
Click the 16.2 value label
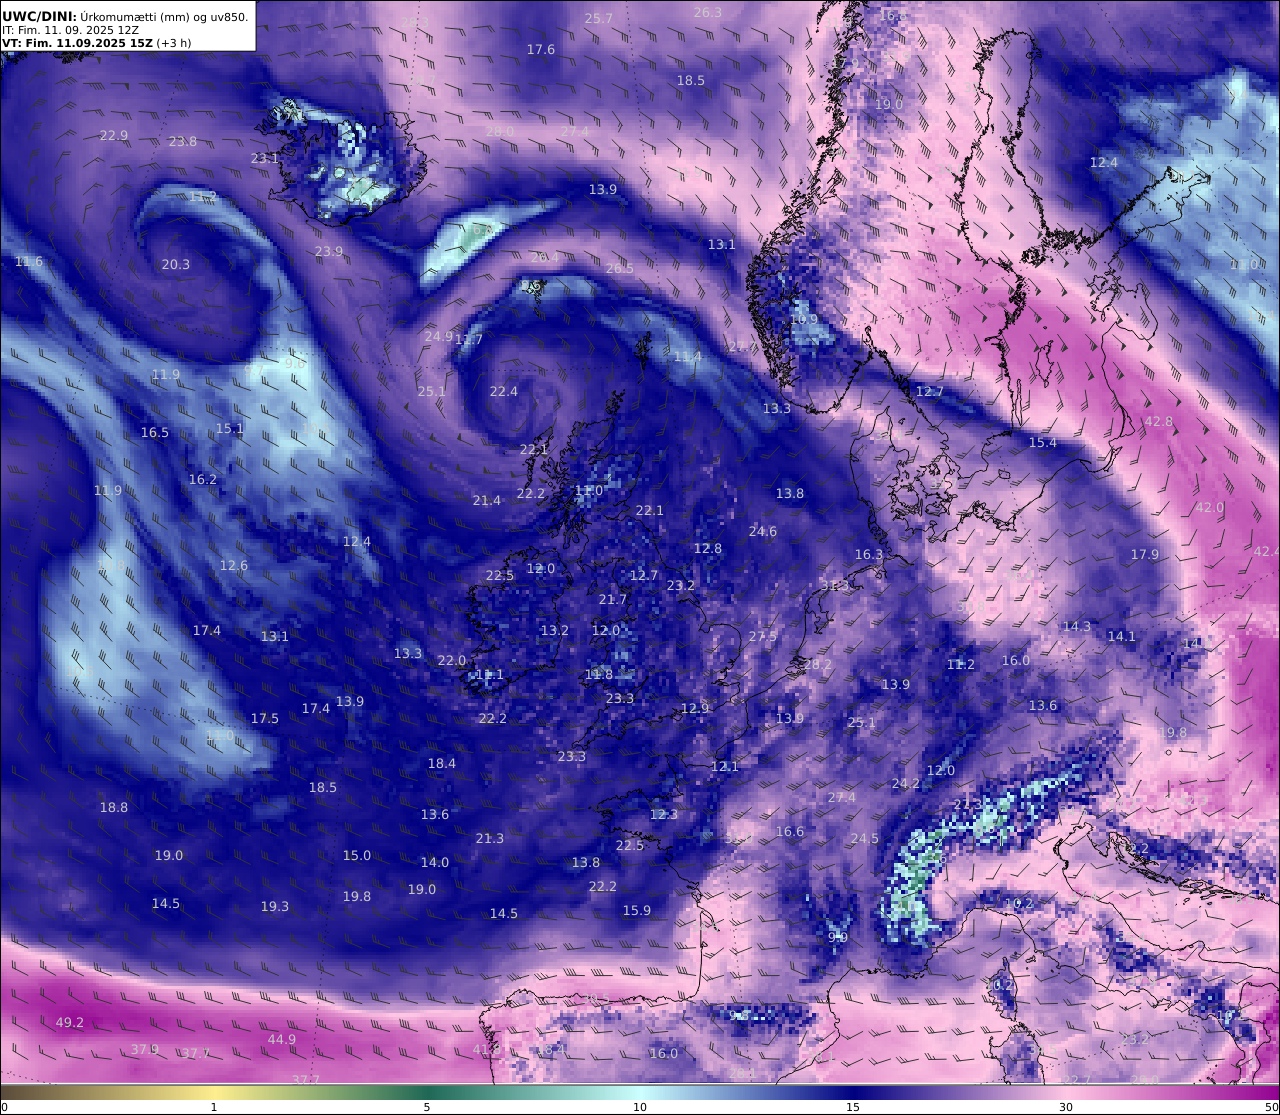[203, 479]
